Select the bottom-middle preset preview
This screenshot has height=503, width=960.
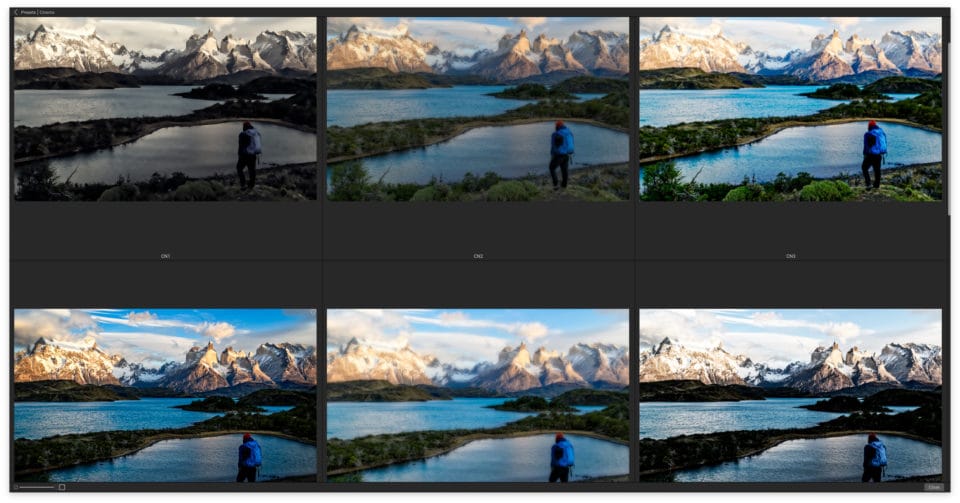(x=478, y=395)
